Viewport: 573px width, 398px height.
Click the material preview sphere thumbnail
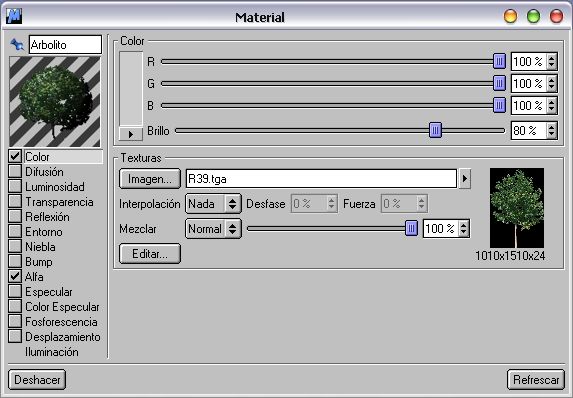(55, 102)
